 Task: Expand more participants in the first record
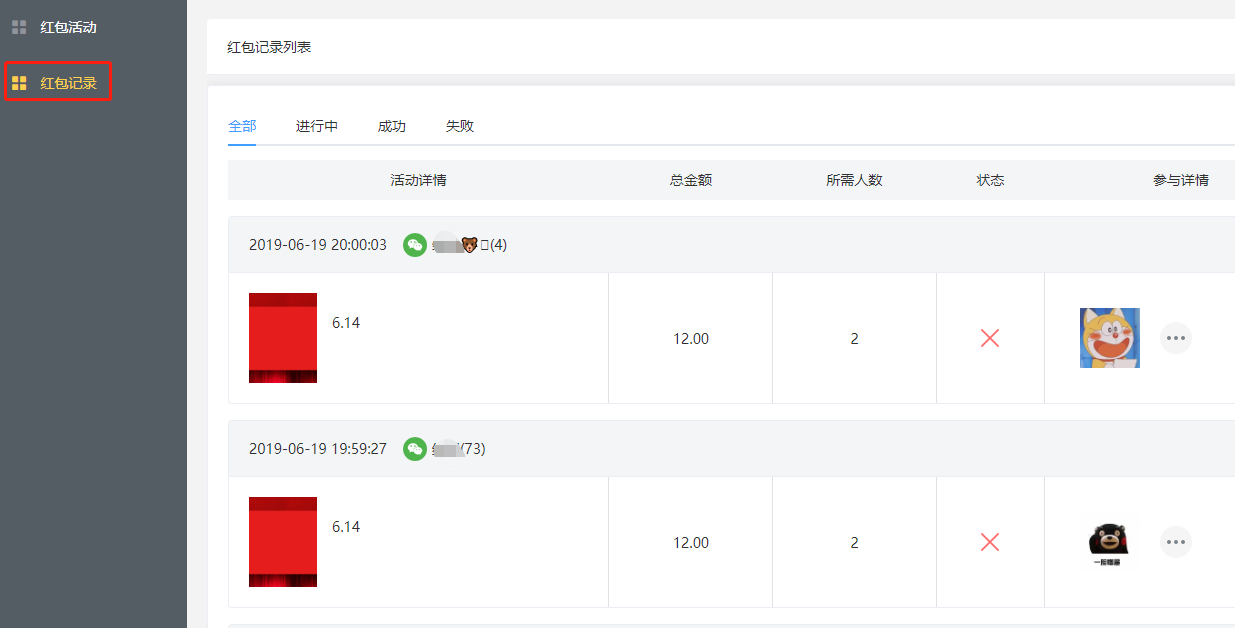[x=1176, y=338]
